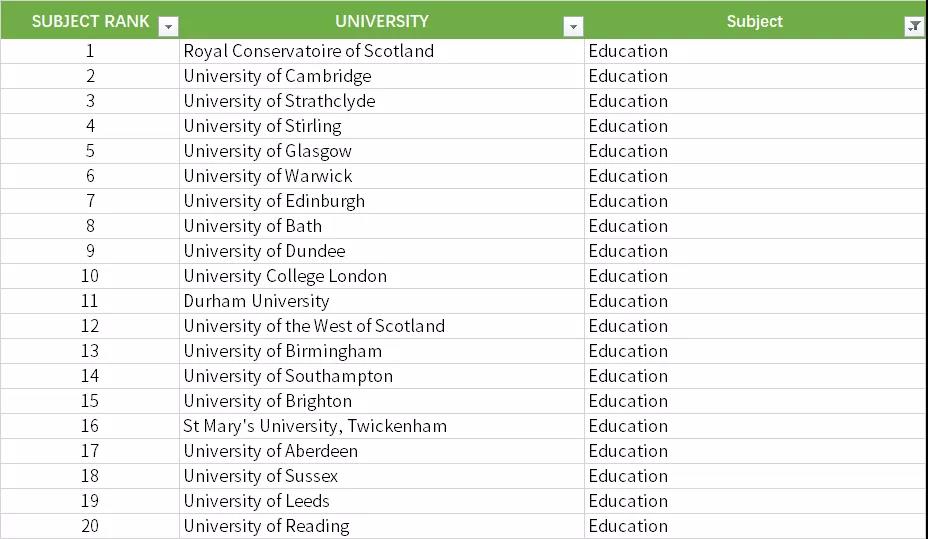Click the University College London cell
The height and width of the screenshot is (539, 928).
coord(285,276)
